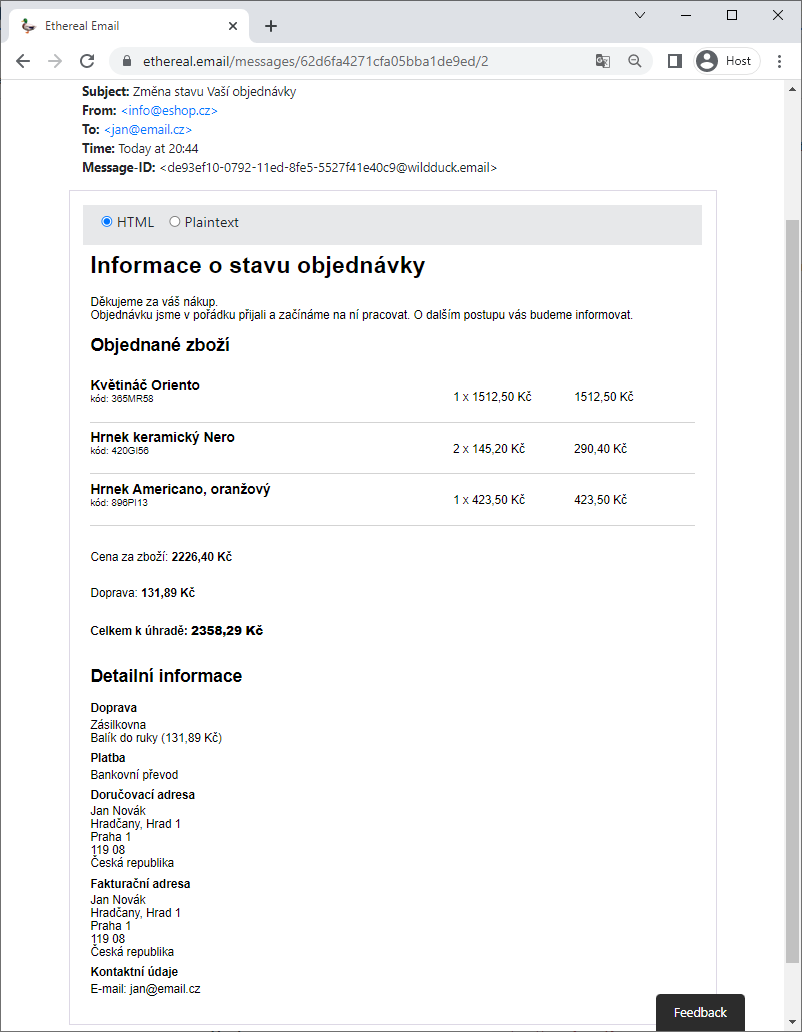The width and height of the screenshot is (802, 1032).
Task: Click the 'Today at 20:44' time
Action: pyautogui.click(x=159, y=149)
